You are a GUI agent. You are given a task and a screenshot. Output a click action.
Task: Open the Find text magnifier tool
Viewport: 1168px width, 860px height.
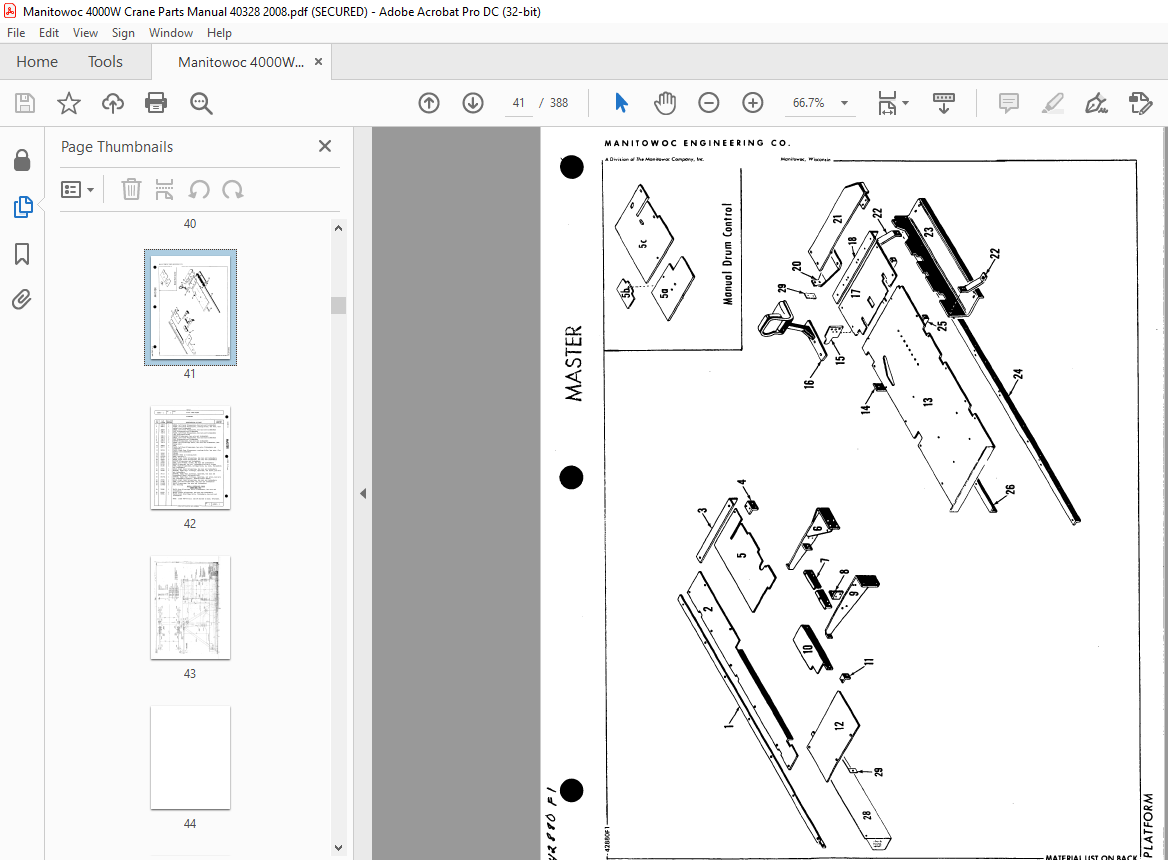pyautogui.click(x=201, y=103)
